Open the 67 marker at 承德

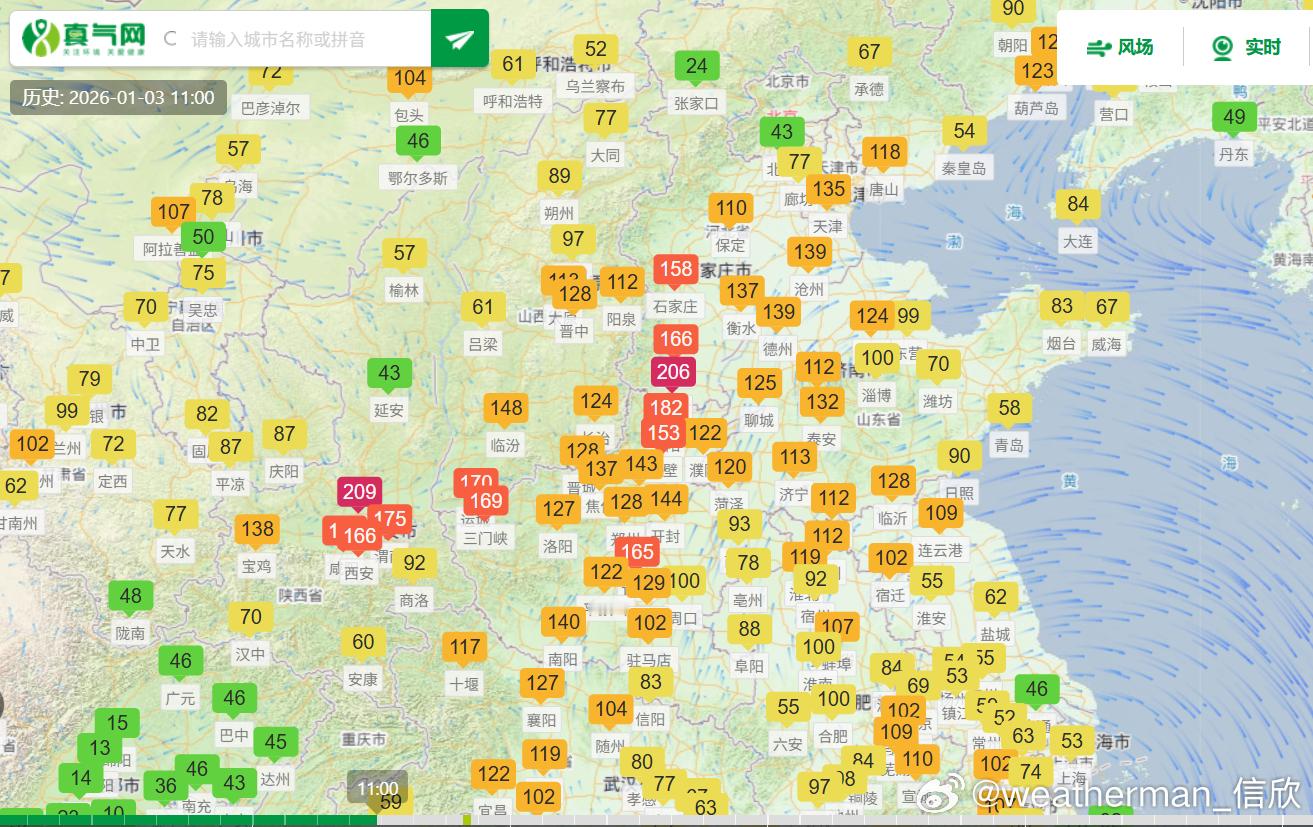(x=869, y=54)
